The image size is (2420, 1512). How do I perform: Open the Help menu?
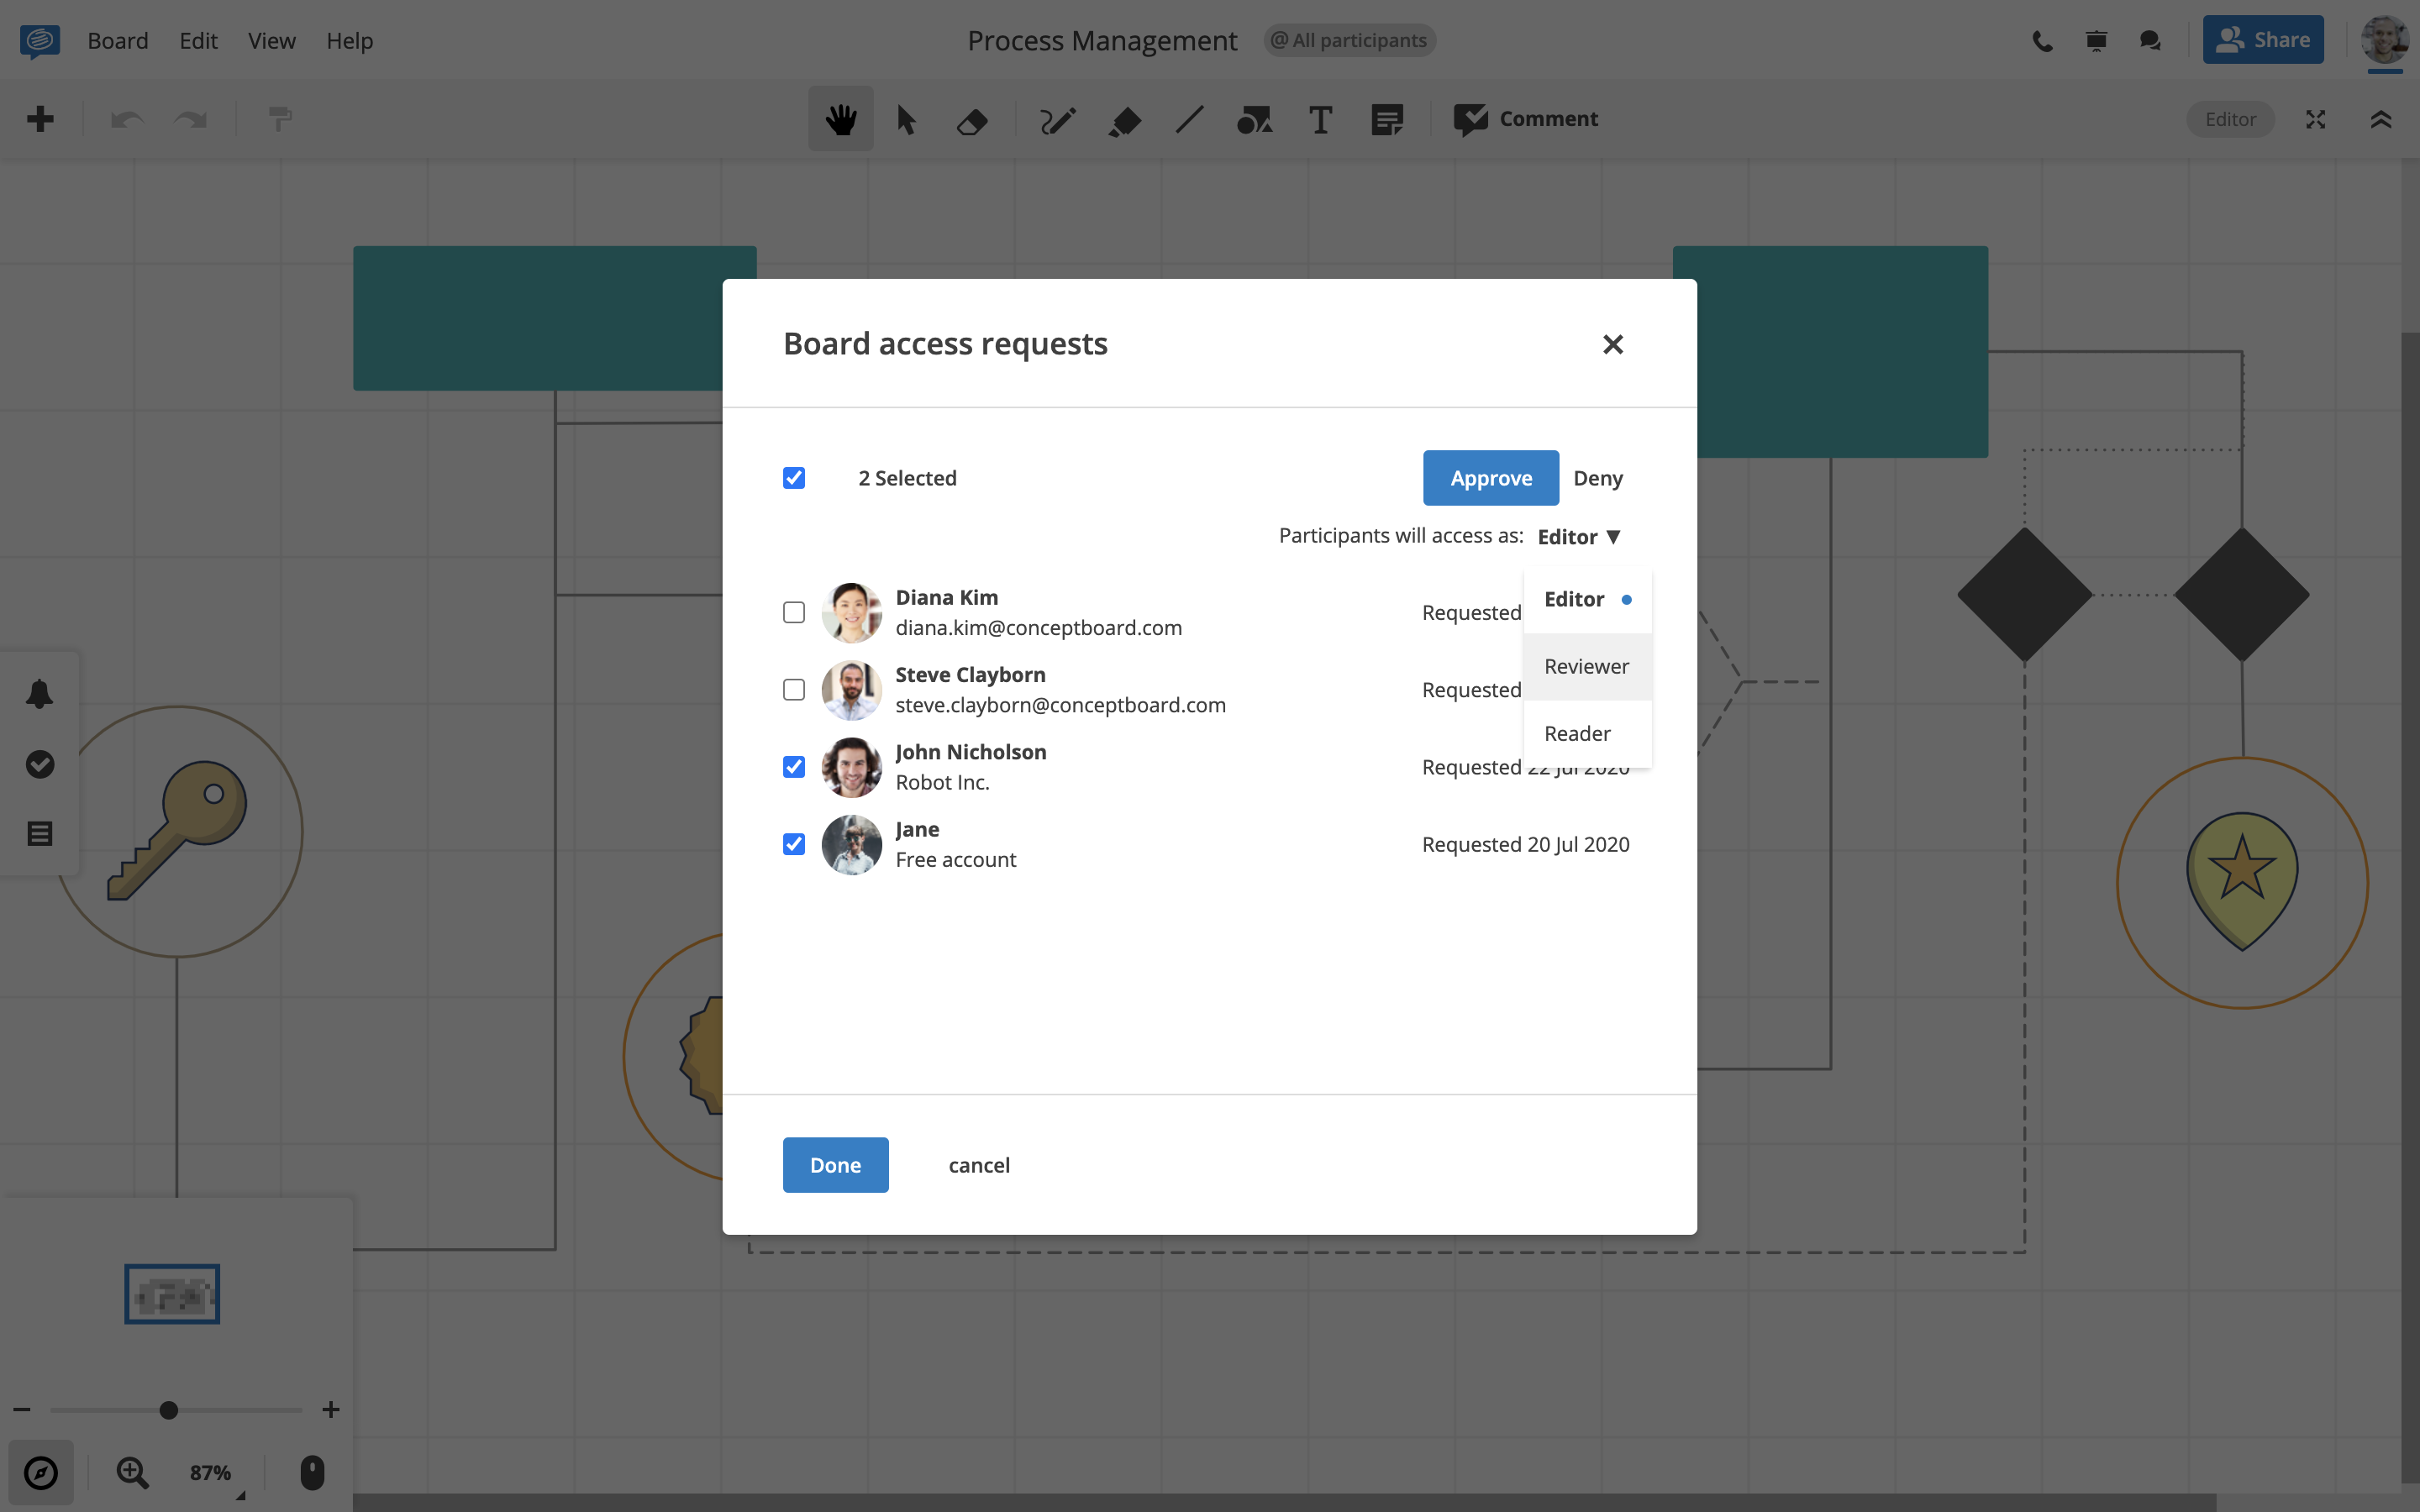tap(349, 41)
